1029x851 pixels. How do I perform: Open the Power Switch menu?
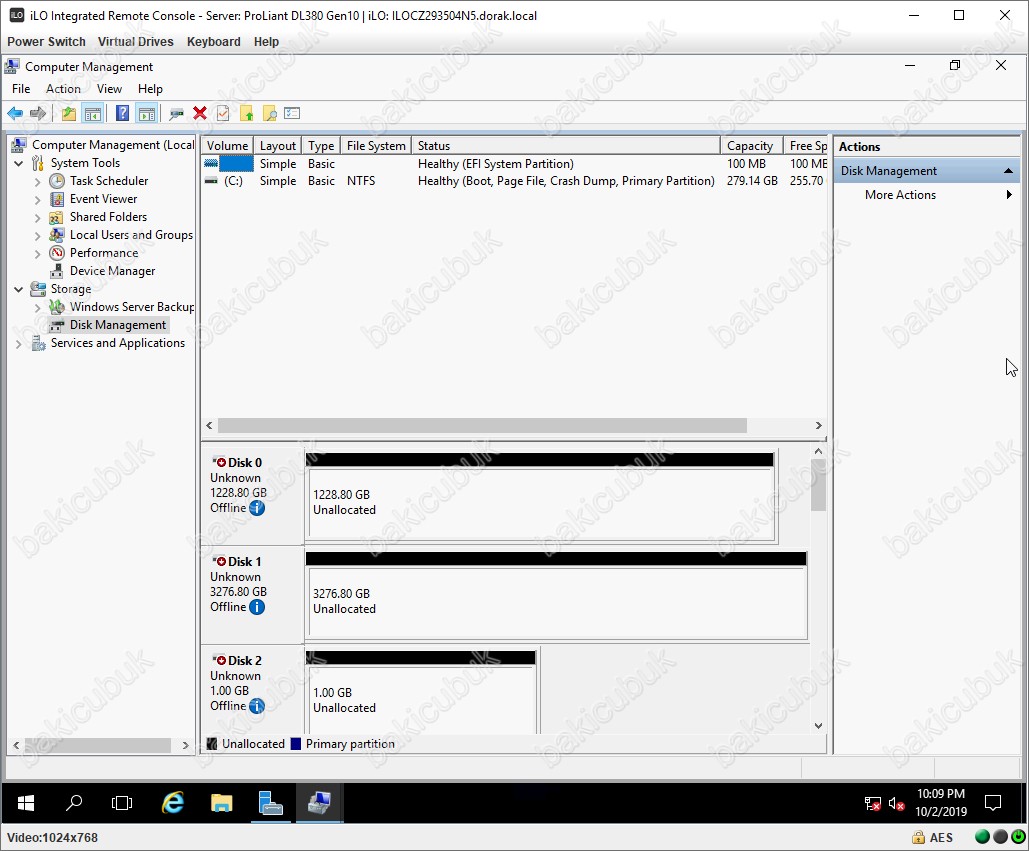(46, 41)
